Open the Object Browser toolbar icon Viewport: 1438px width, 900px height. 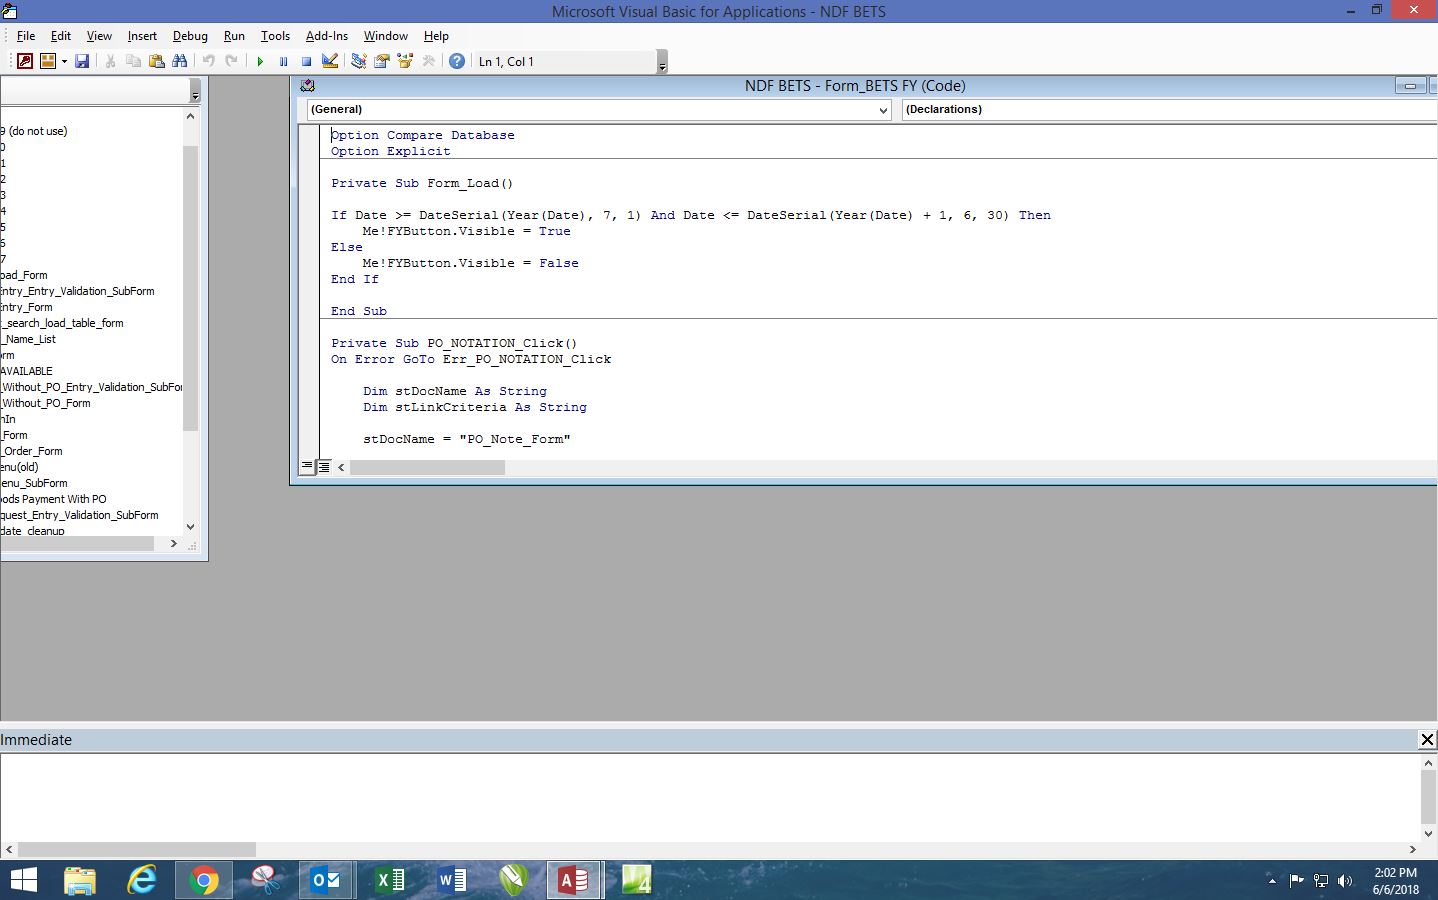tap(405, 61)
